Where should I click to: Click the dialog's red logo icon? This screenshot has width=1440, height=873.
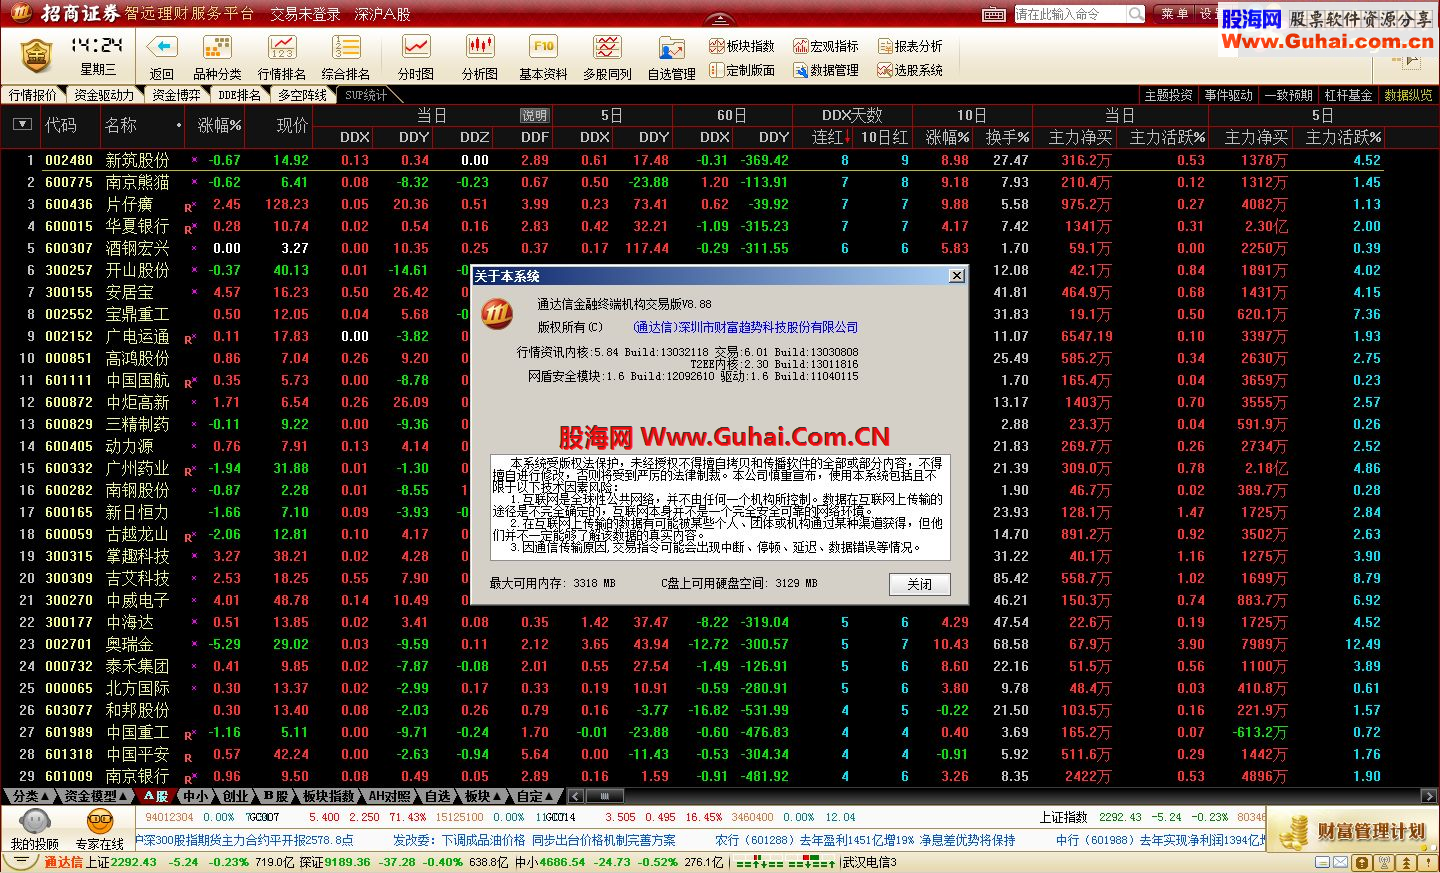tap(497, 315)
